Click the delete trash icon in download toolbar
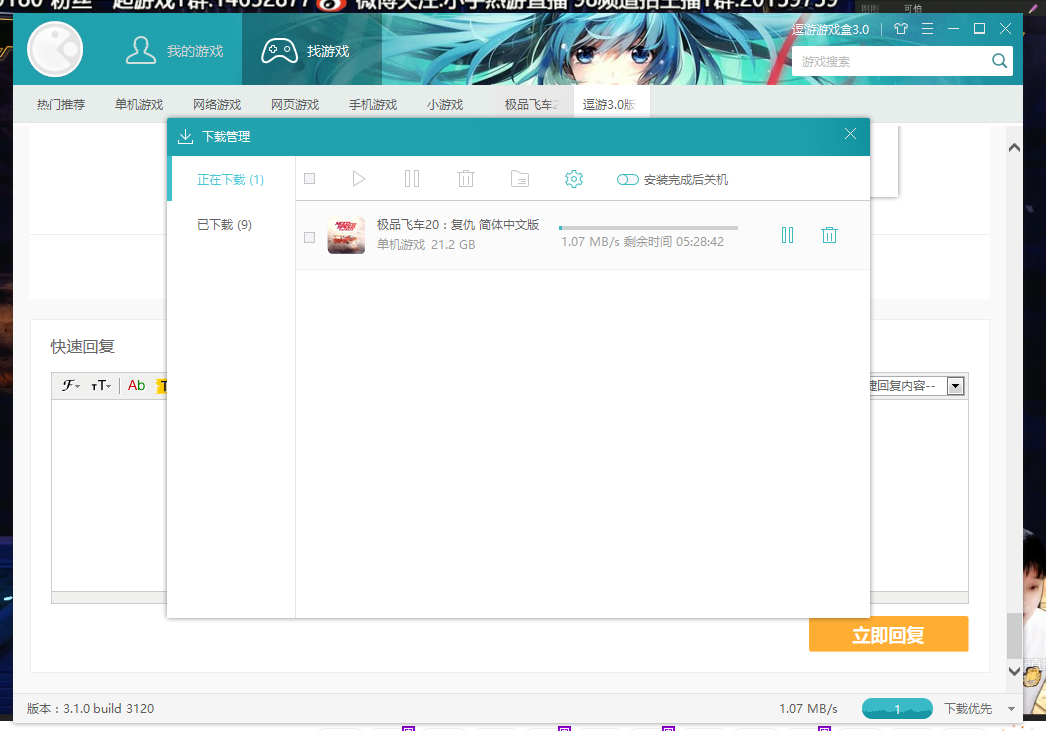The height and width of the screenshot is (731, 1046). (x=466, y=179)
